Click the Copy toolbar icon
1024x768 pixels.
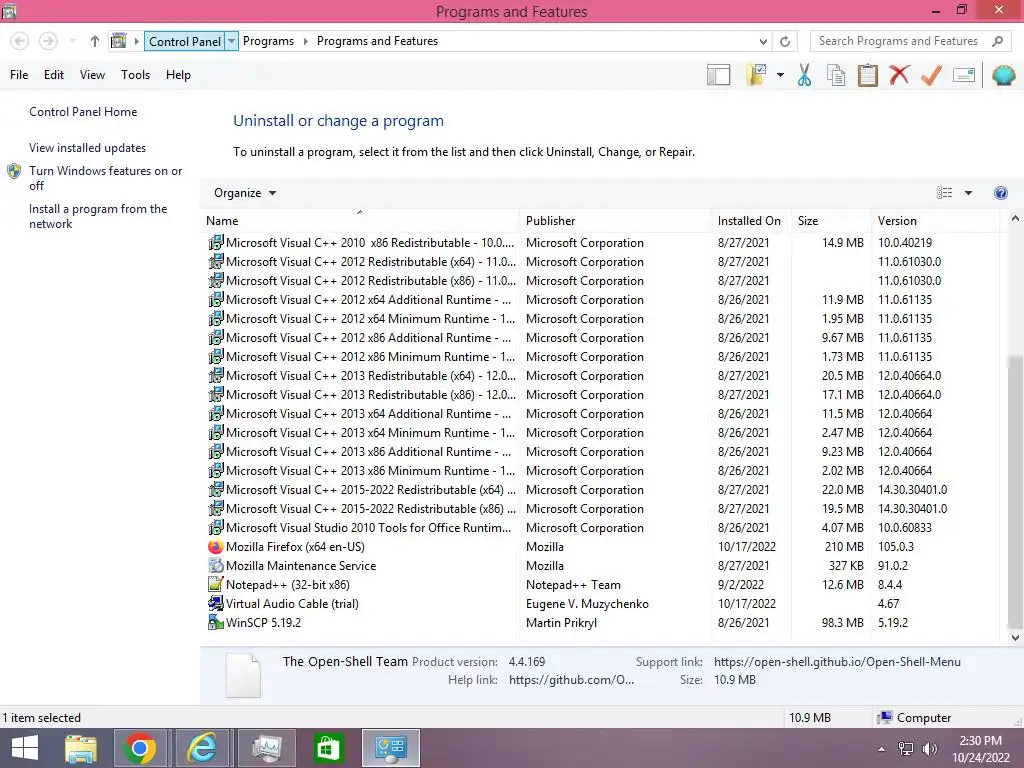[835, 75]
